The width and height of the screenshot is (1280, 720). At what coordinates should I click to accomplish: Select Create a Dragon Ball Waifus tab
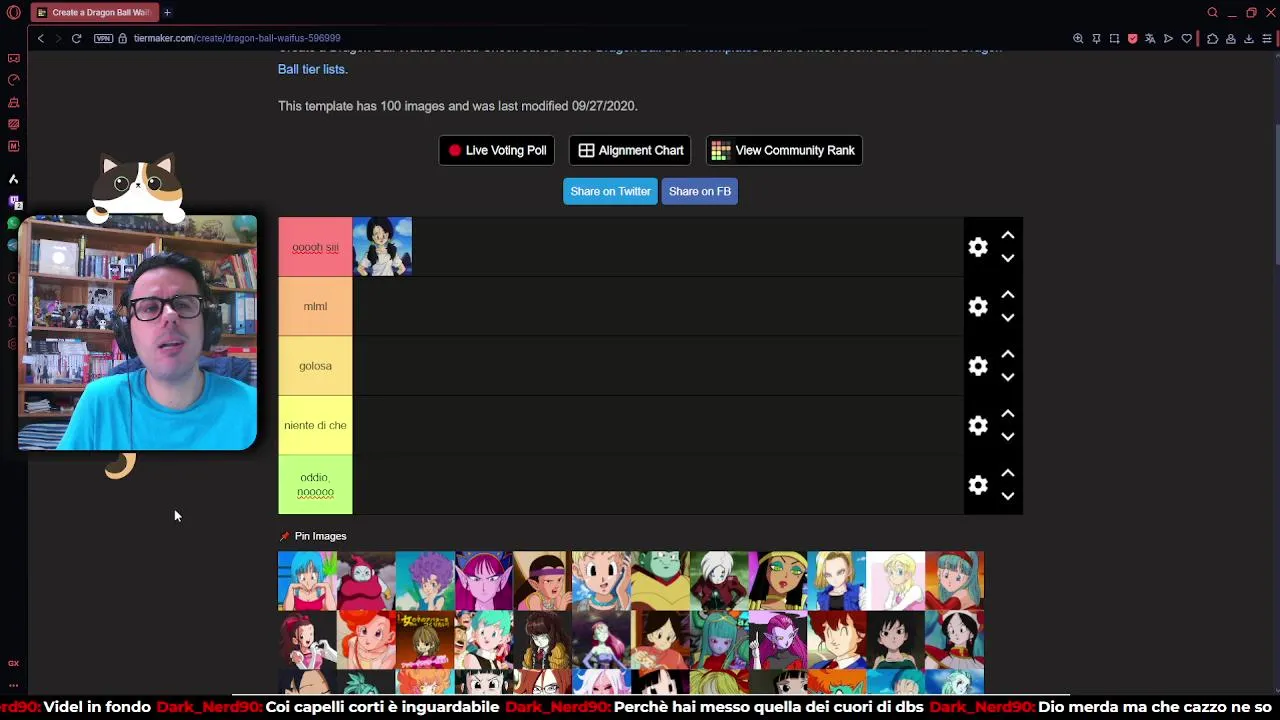coord(94,12)
